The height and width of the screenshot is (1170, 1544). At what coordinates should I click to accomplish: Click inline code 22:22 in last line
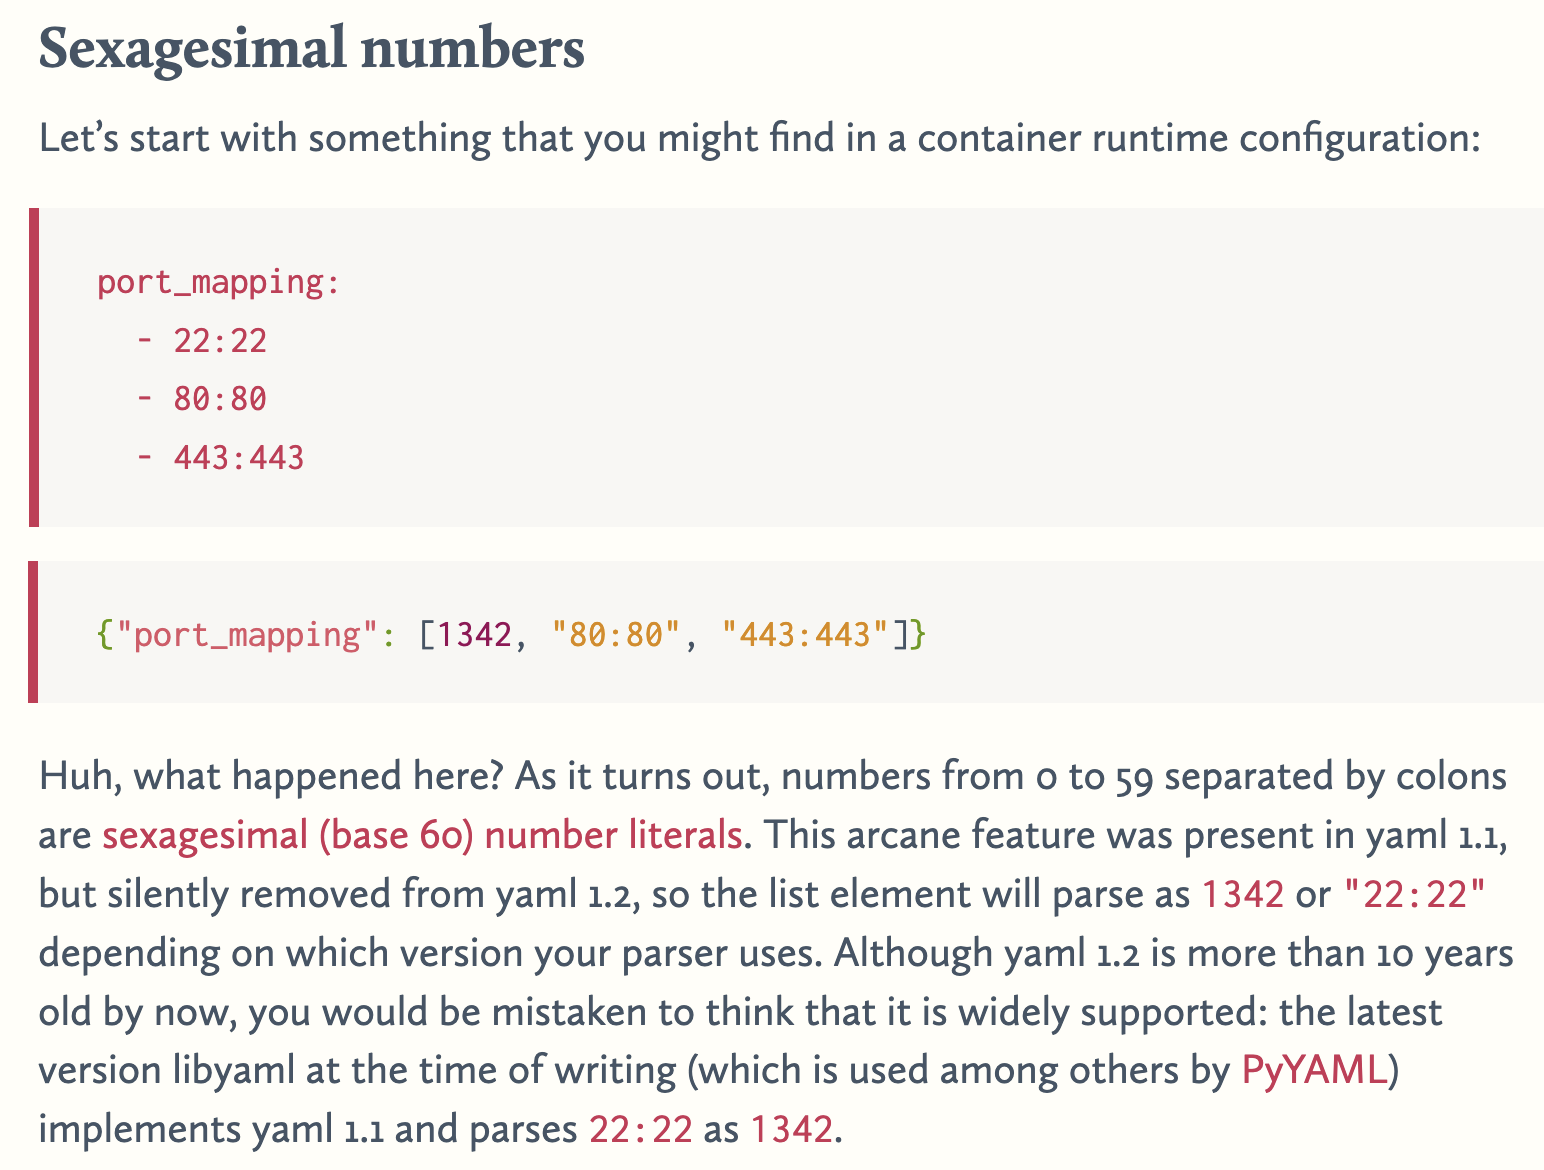coord(640,1129)
